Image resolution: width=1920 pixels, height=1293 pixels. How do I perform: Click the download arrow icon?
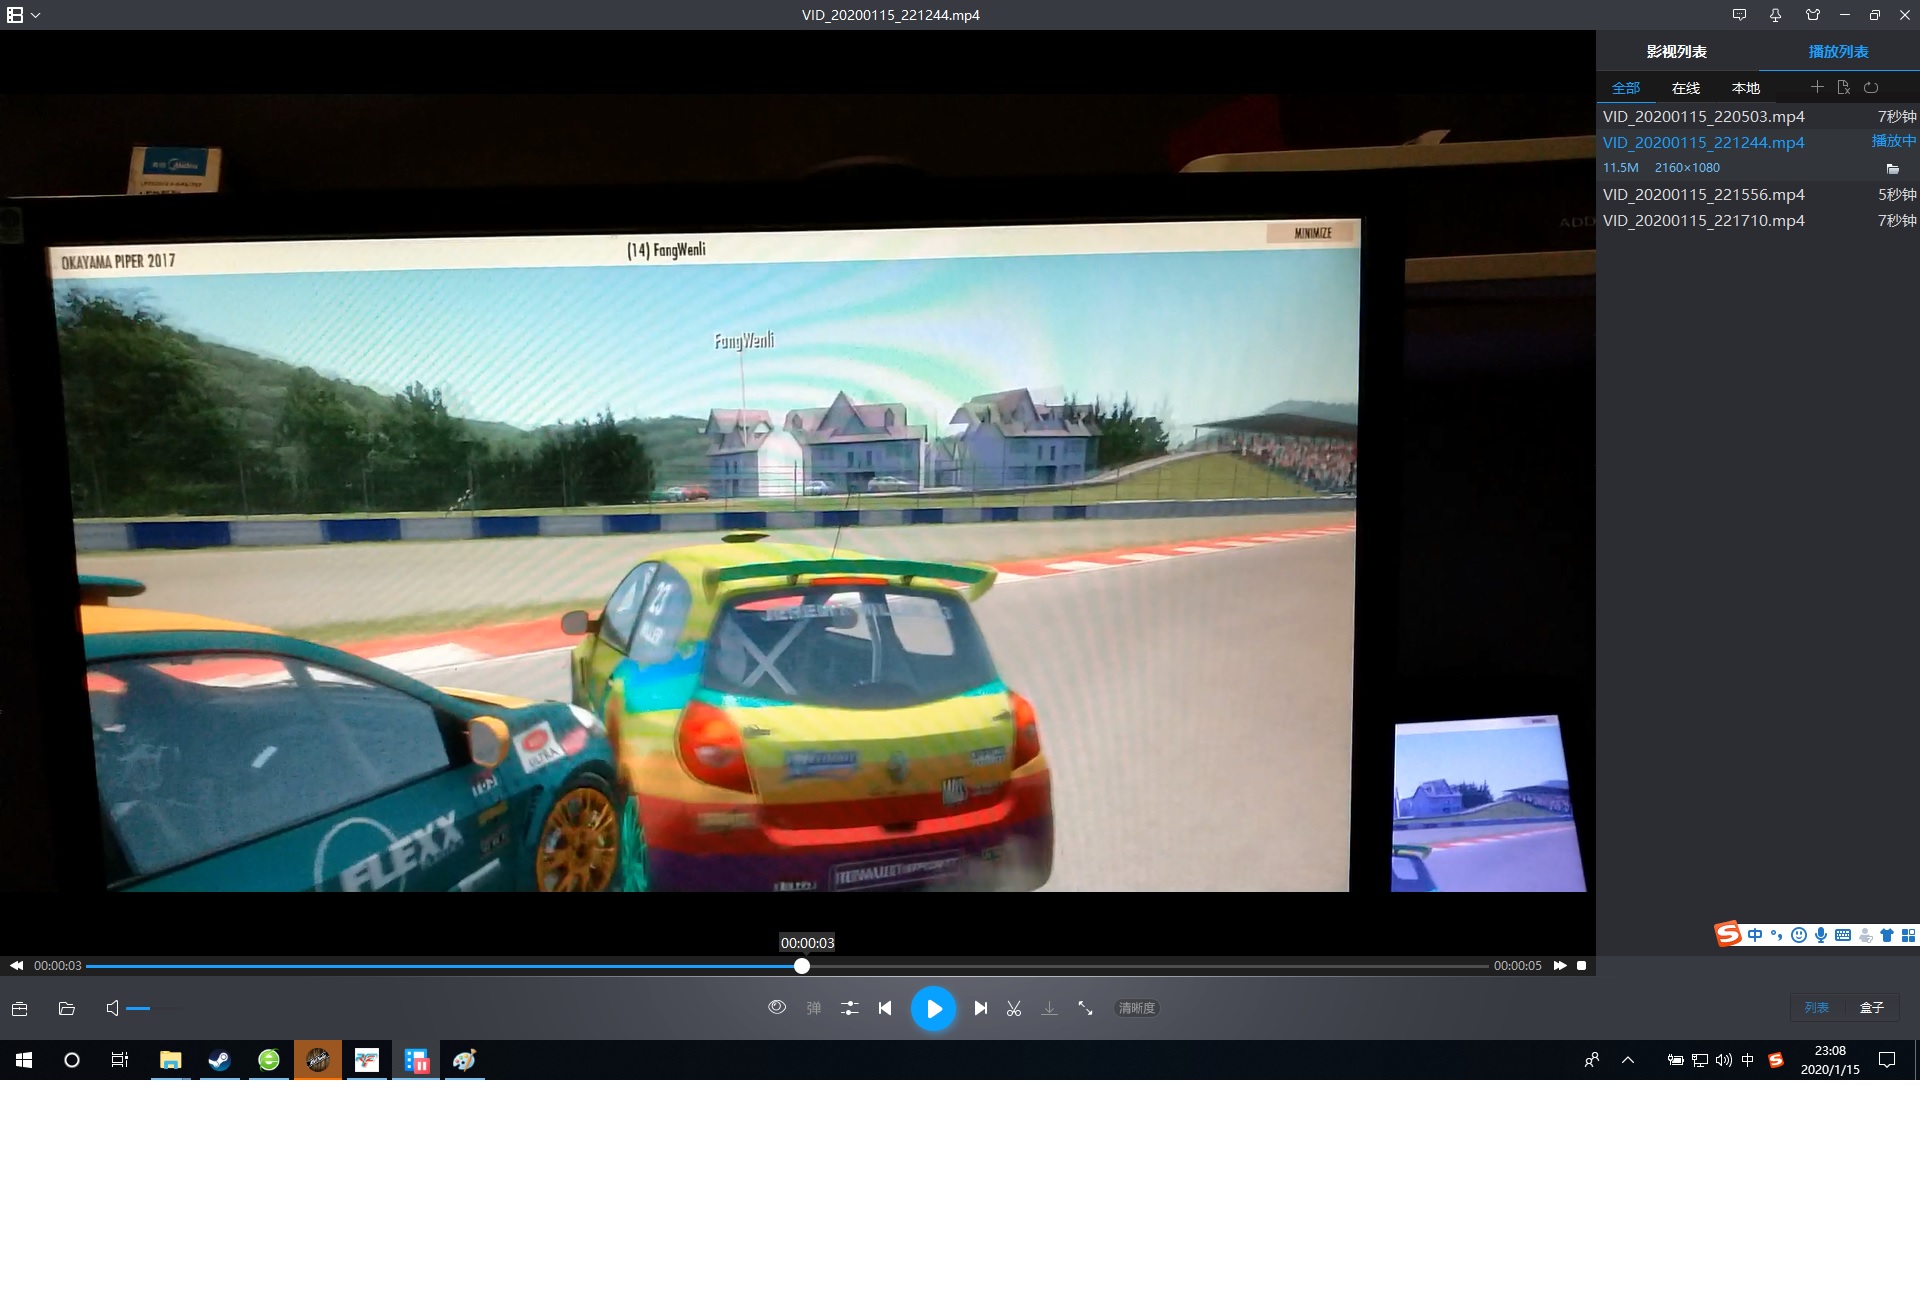tap(1049, 1008)
